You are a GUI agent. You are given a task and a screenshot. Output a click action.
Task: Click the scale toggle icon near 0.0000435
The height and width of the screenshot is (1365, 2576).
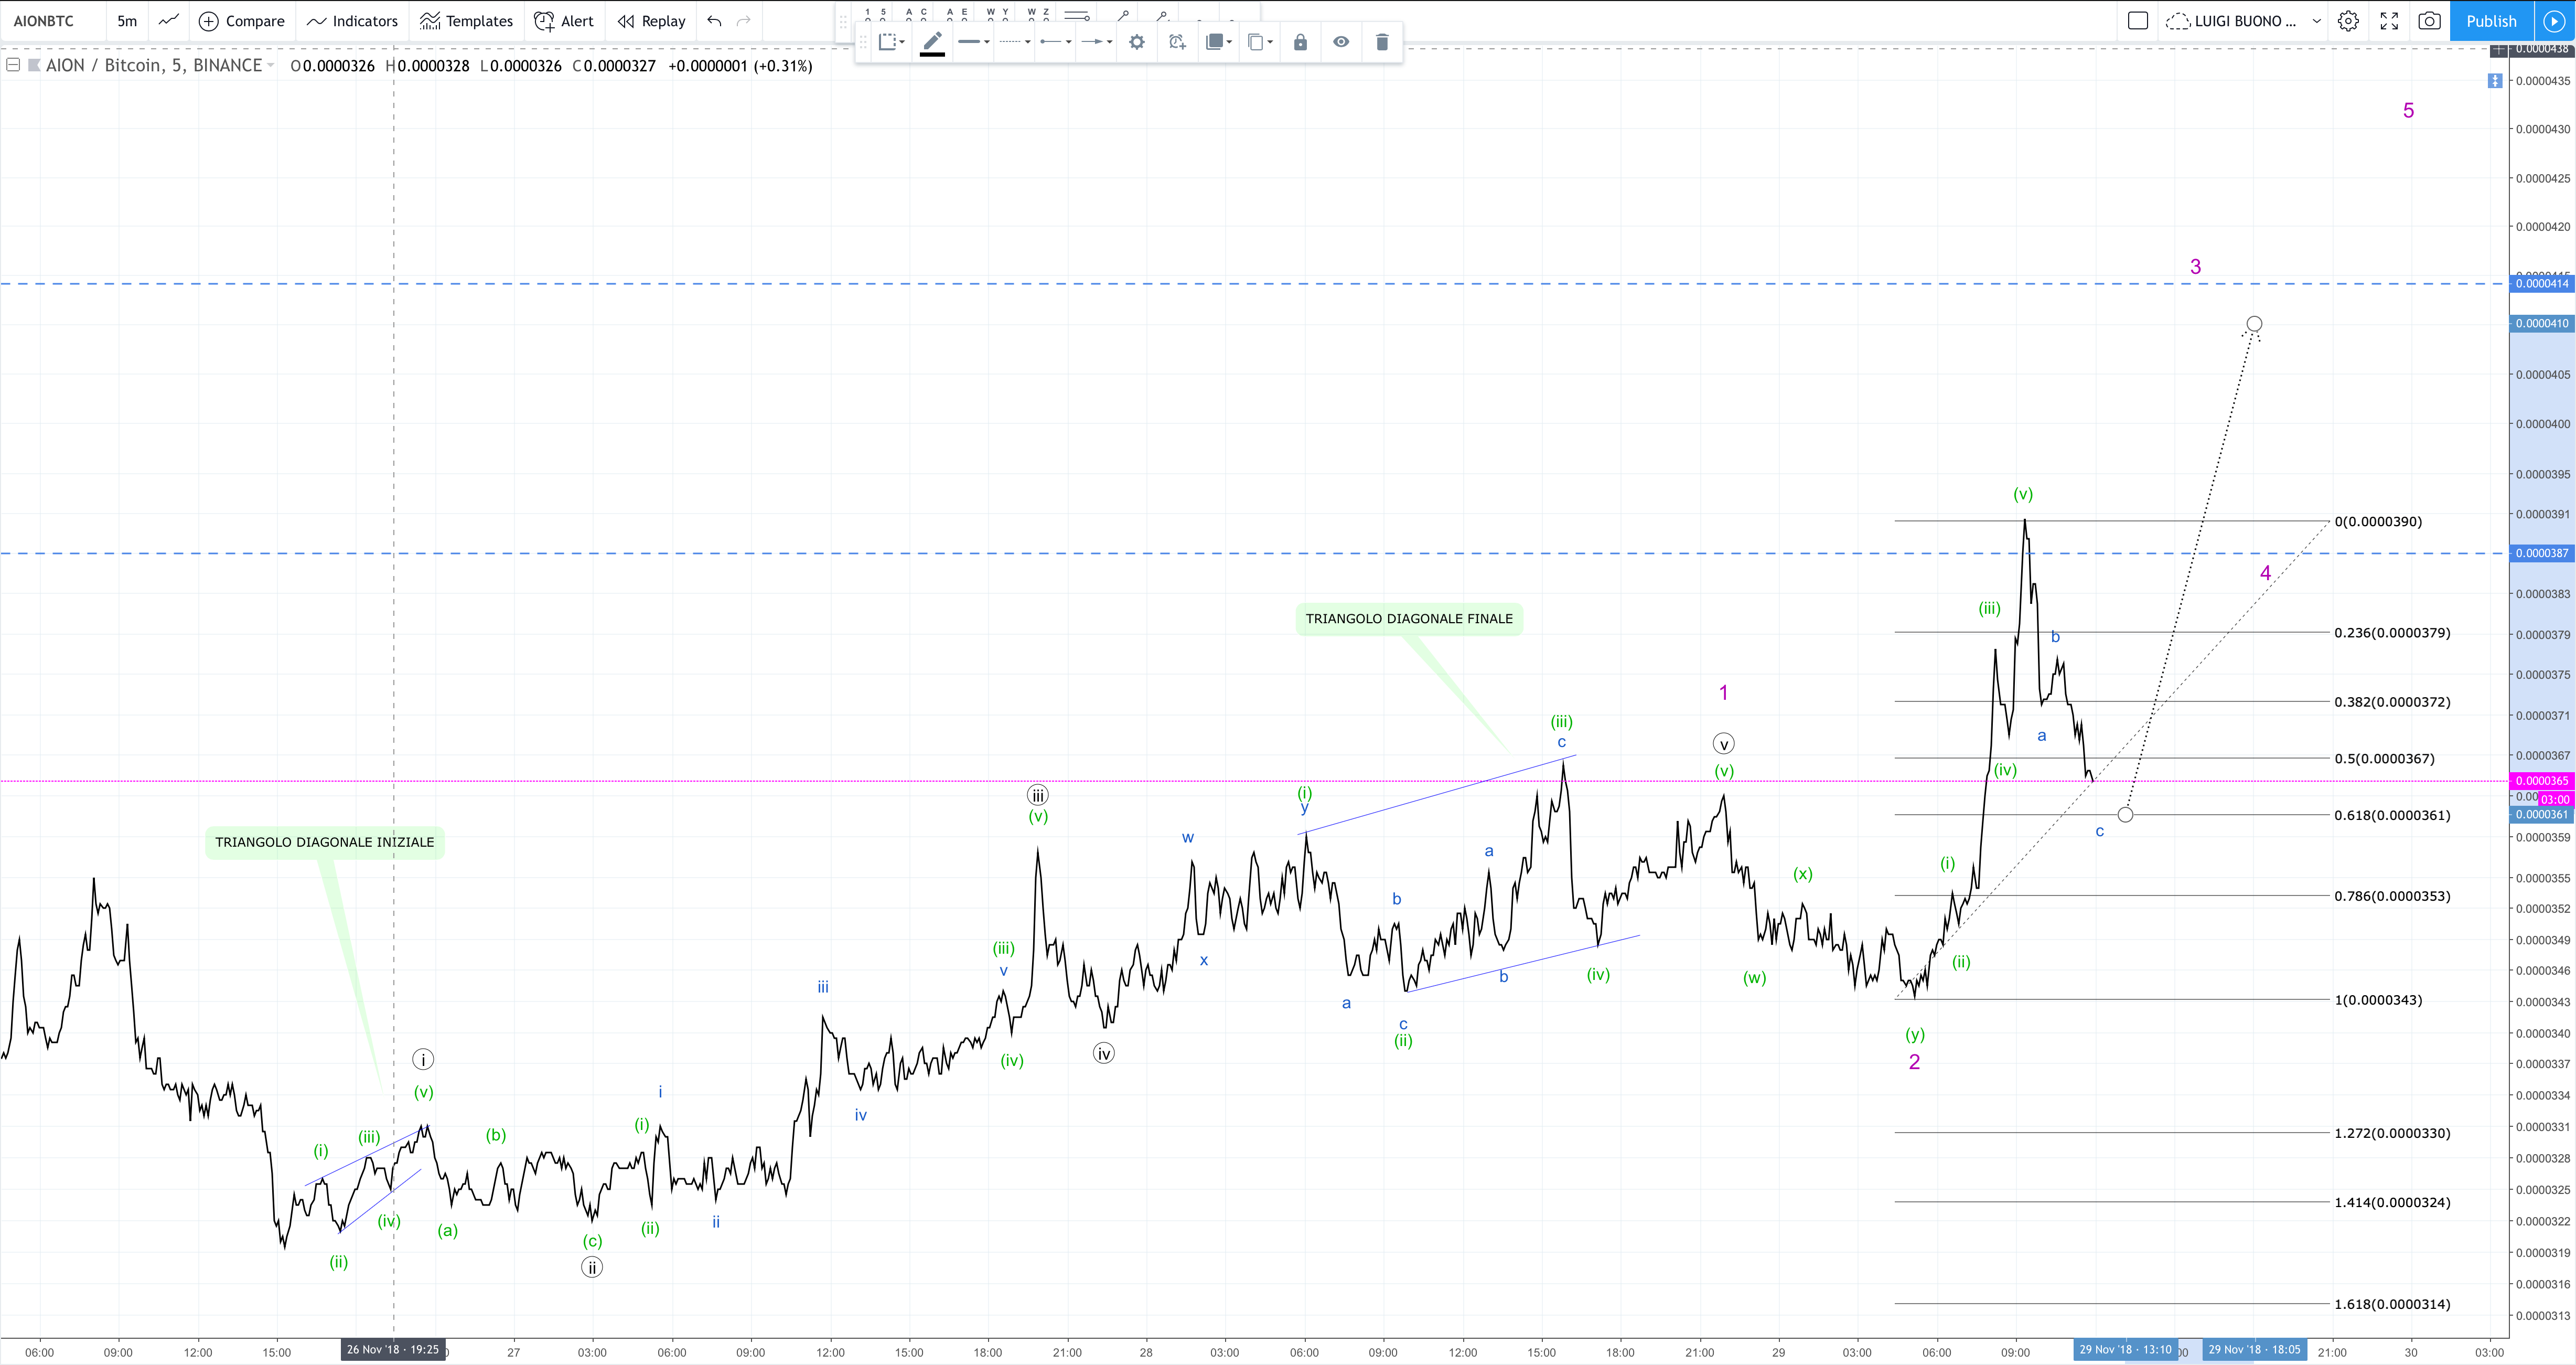tap(2495, 81)
